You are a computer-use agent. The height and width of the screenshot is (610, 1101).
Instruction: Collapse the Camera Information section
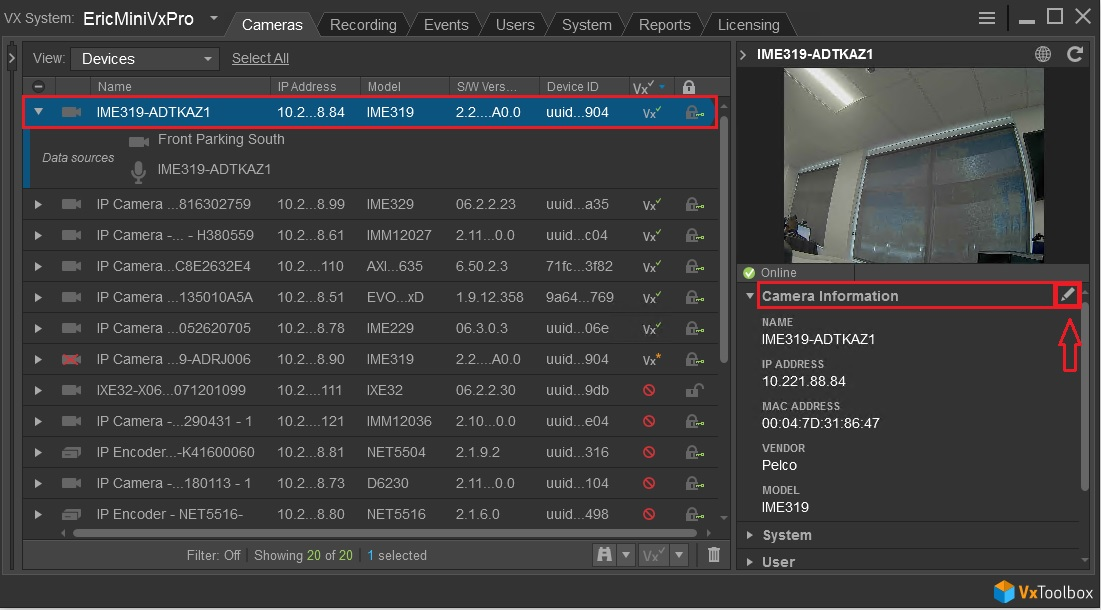pyautogui.click(x=749, y=296)
